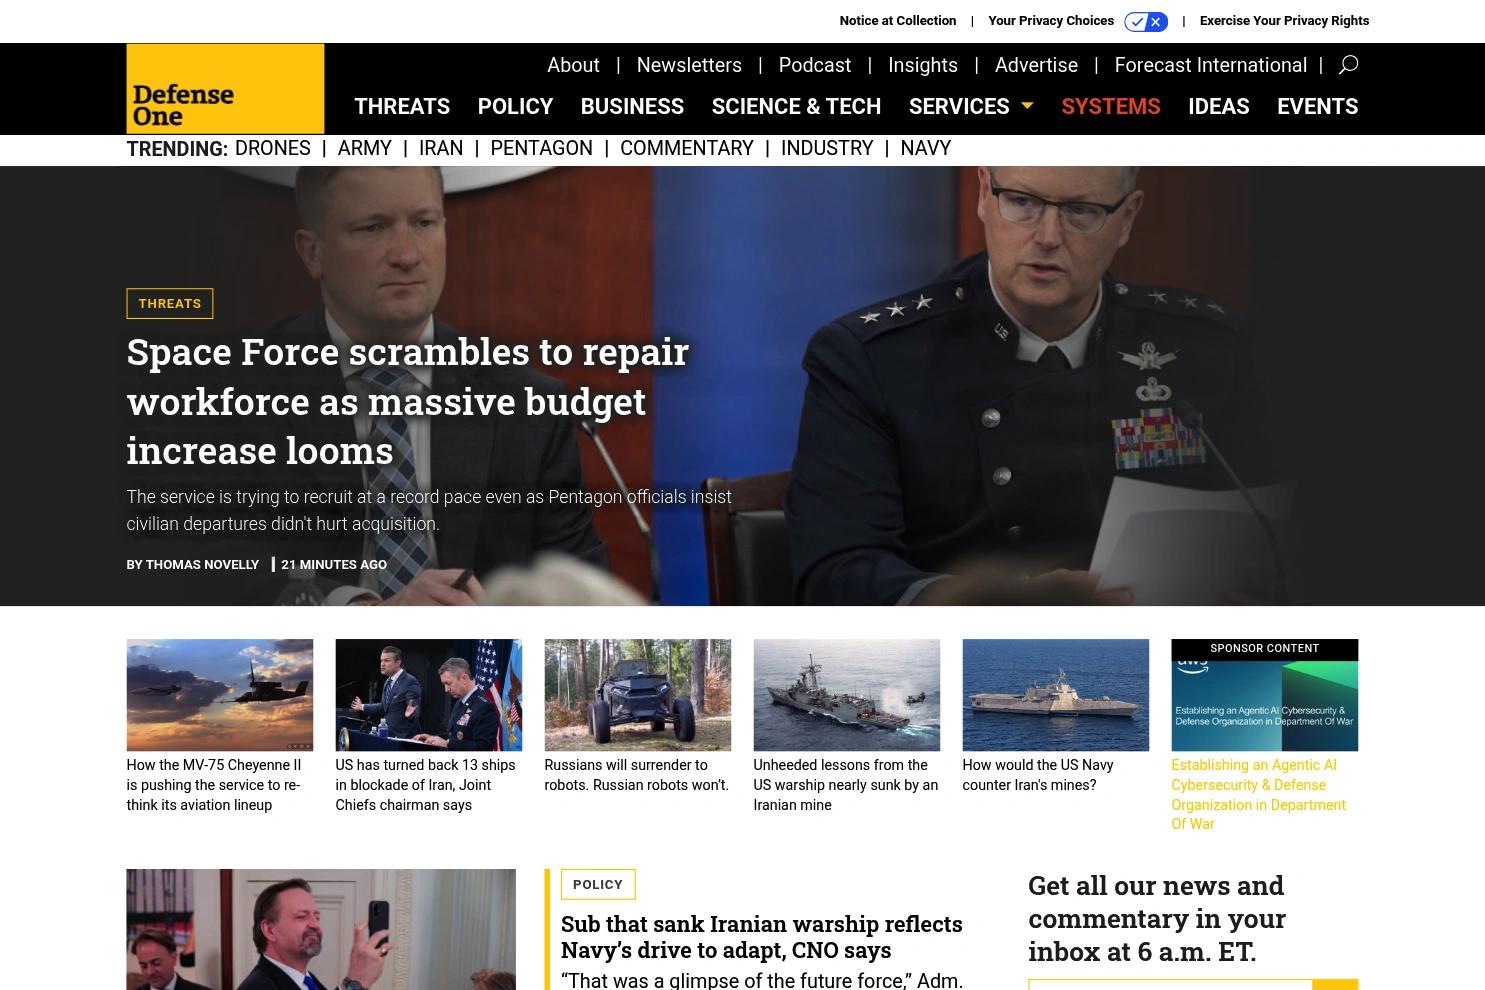Read the Russians surrender to robots headline
This screenshot has width=1485, height=990.
click(636, 775)
